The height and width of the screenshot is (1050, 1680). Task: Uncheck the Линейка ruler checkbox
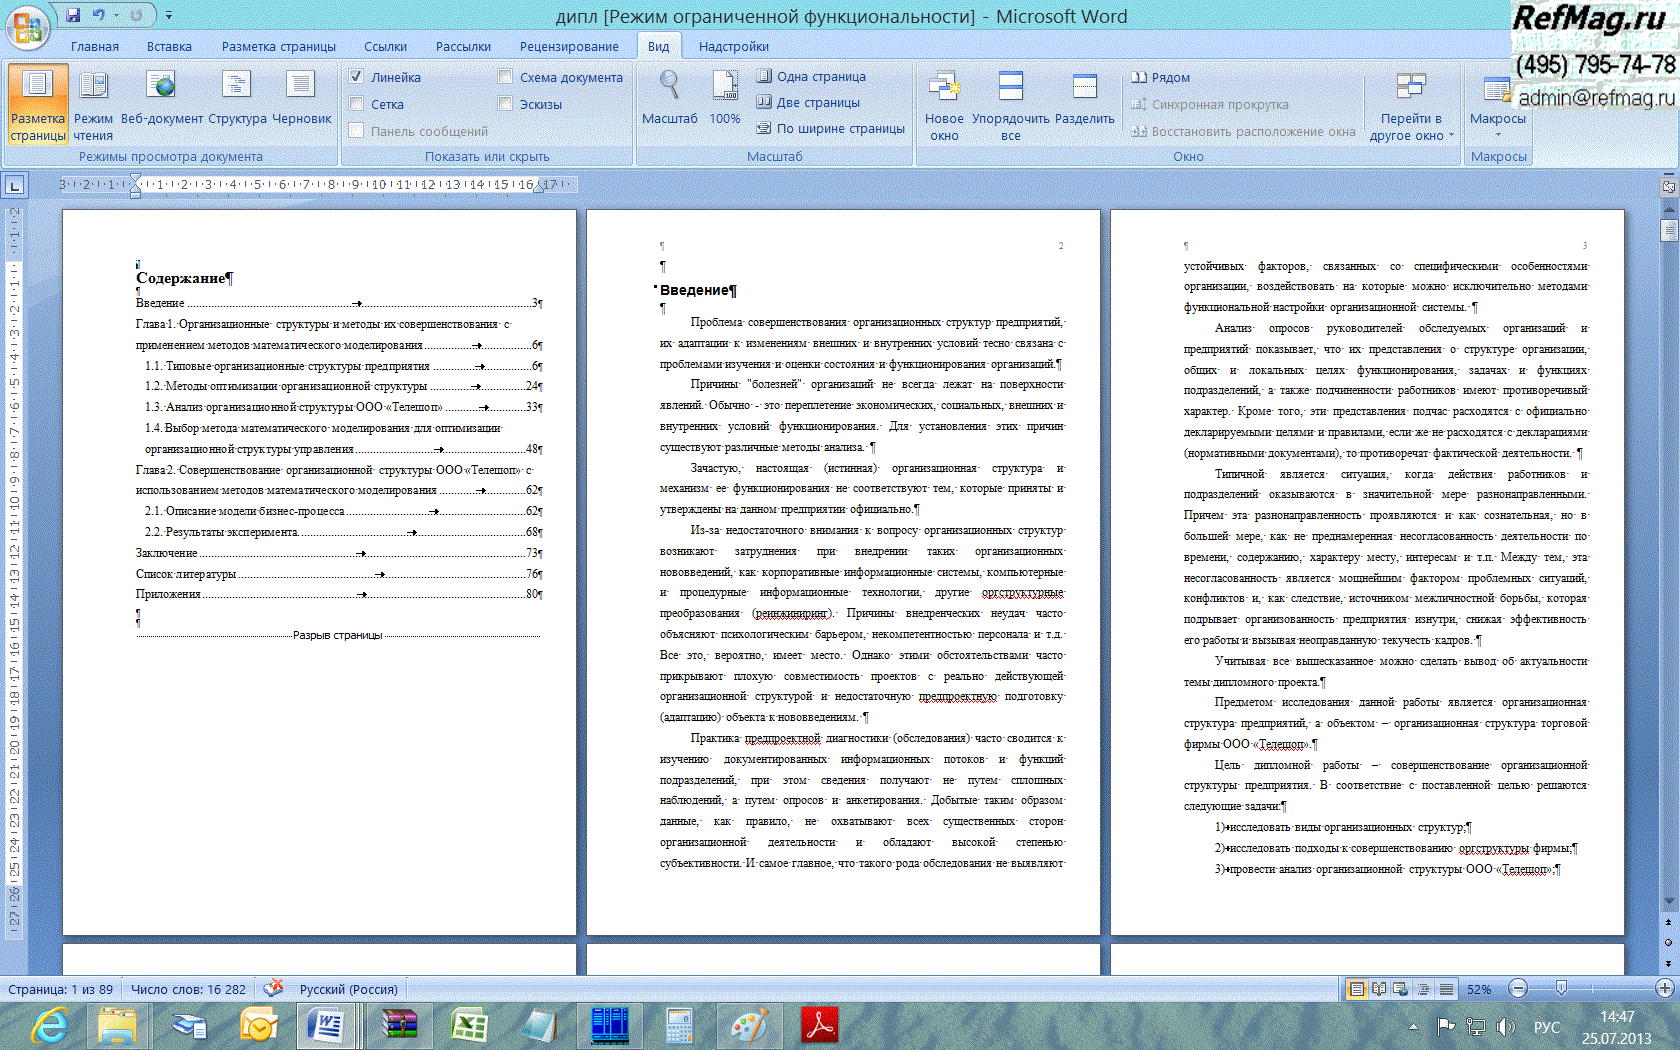click(357, 77)
